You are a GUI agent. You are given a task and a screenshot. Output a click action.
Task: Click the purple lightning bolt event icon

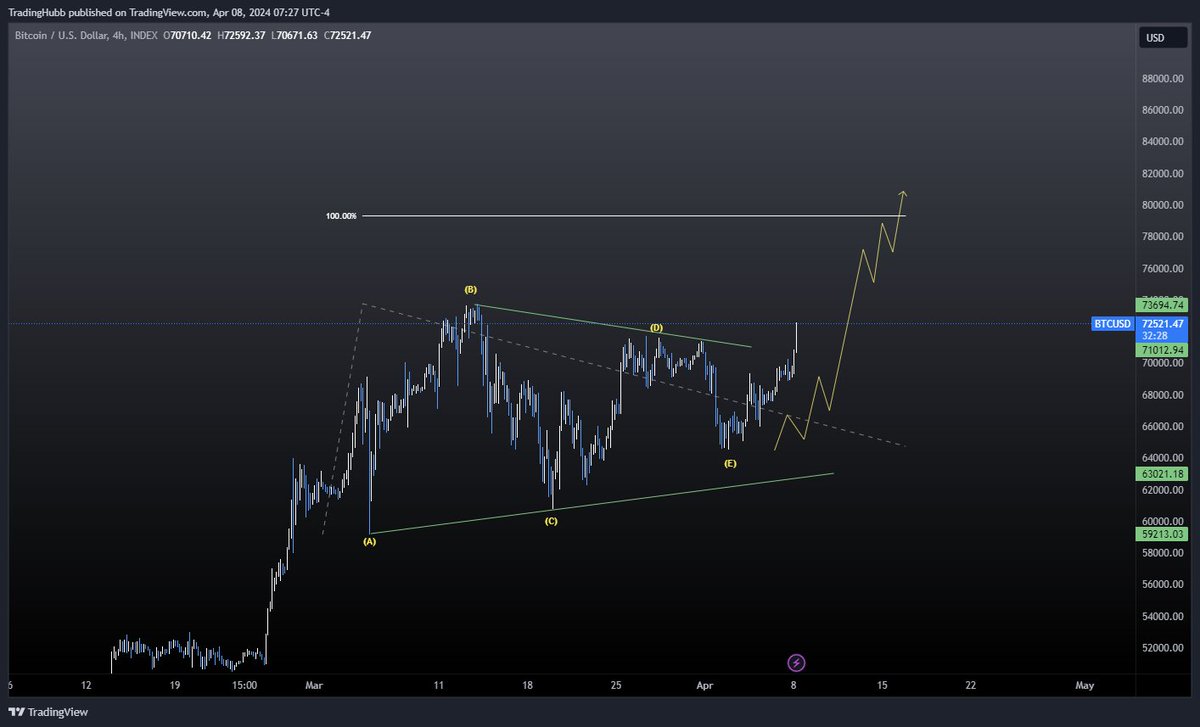(x=796, y=662)
